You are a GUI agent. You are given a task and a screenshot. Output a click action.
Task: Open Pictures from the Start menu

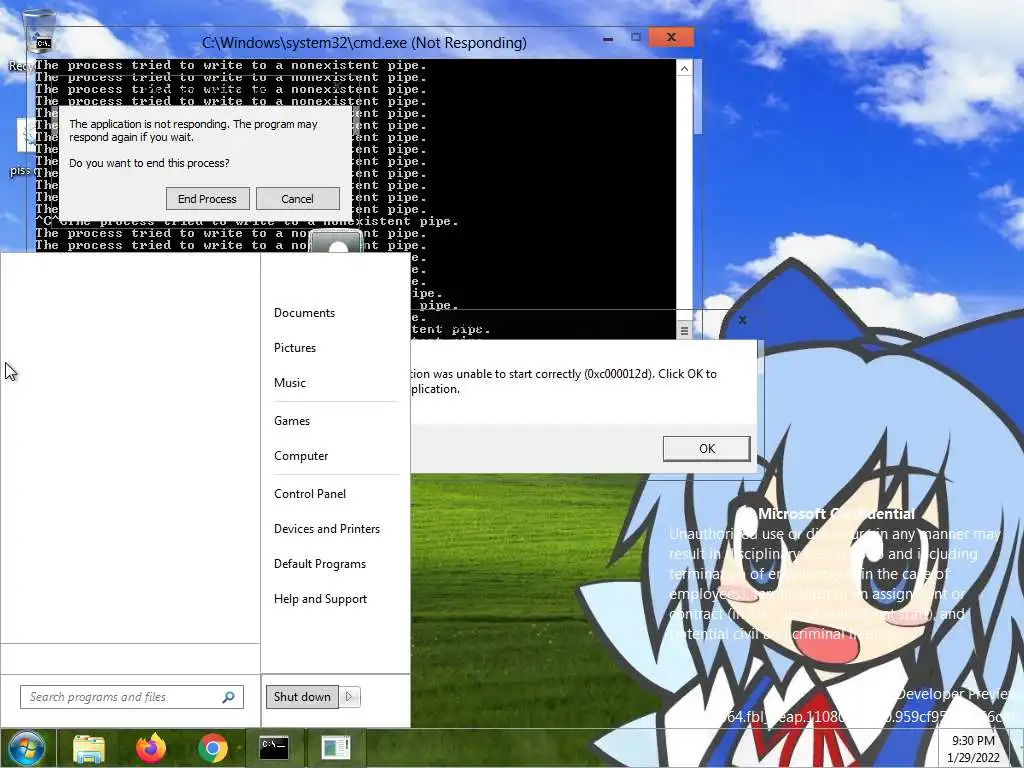295,348
